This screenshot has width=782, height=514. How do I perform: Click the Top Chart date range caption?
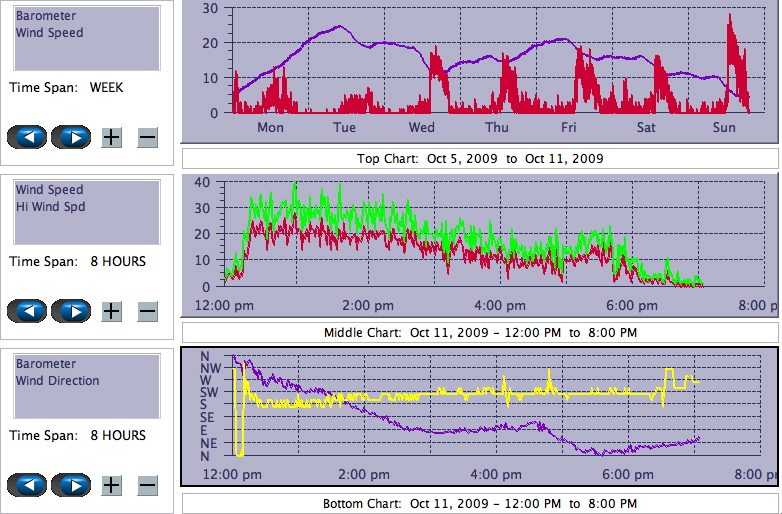pyautogui.click(x=480, y=159)
